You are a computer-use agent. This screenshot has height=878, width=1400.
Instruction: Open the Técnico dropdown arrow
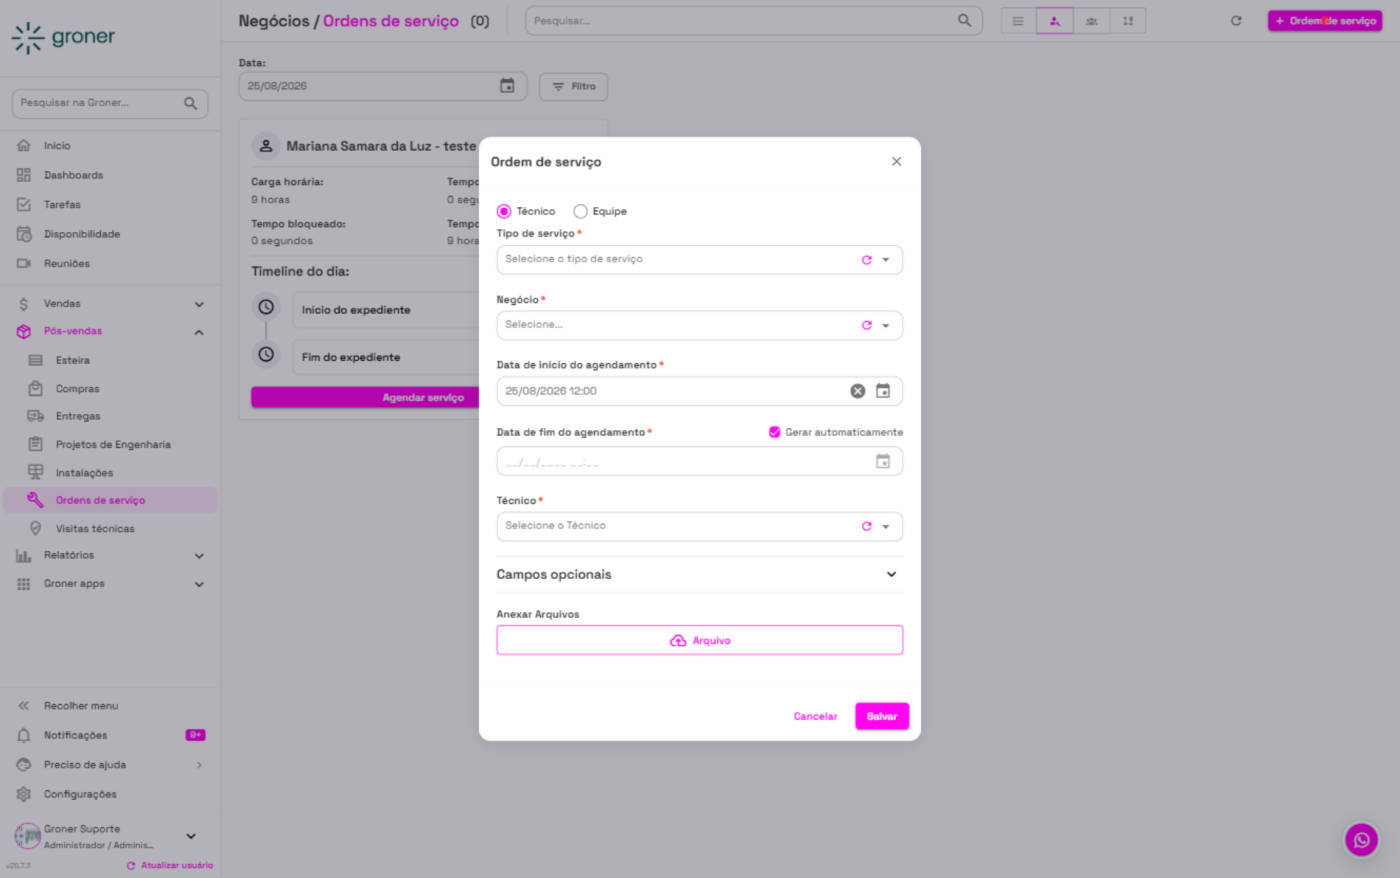point(886,526)
